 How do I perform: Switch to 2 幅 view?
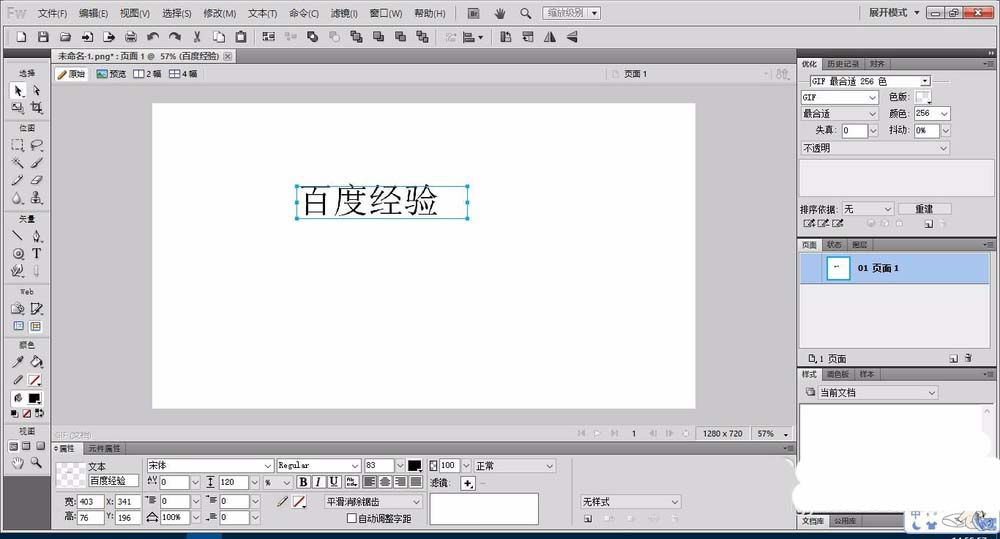(147, 74)
